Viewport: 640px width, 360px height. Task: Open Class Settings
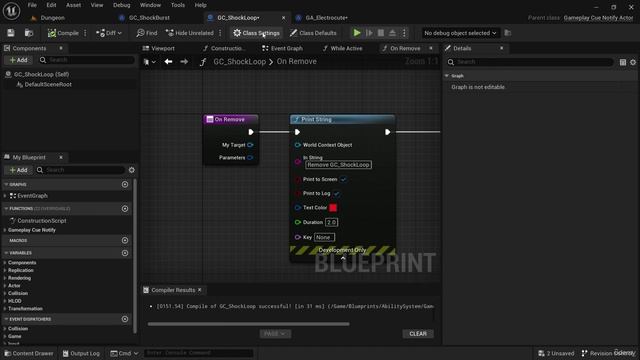tap(257, 33)
